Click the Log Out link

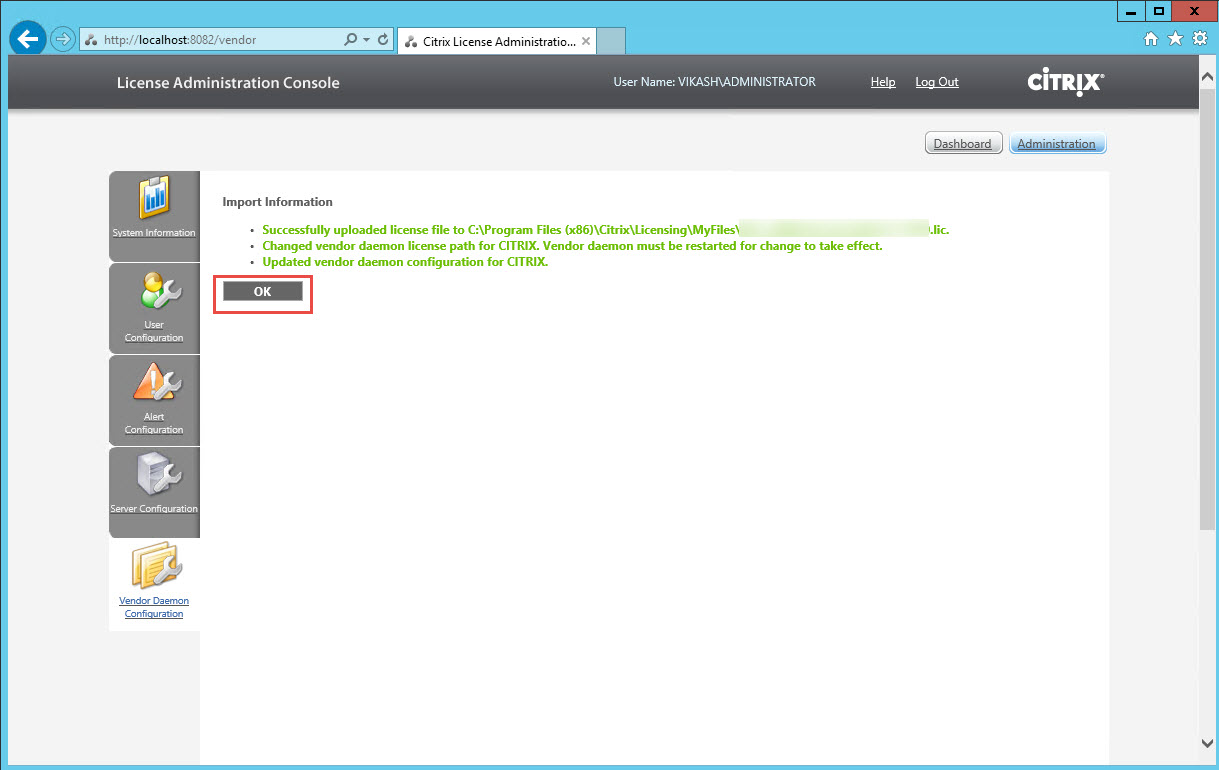coord(937,82)
